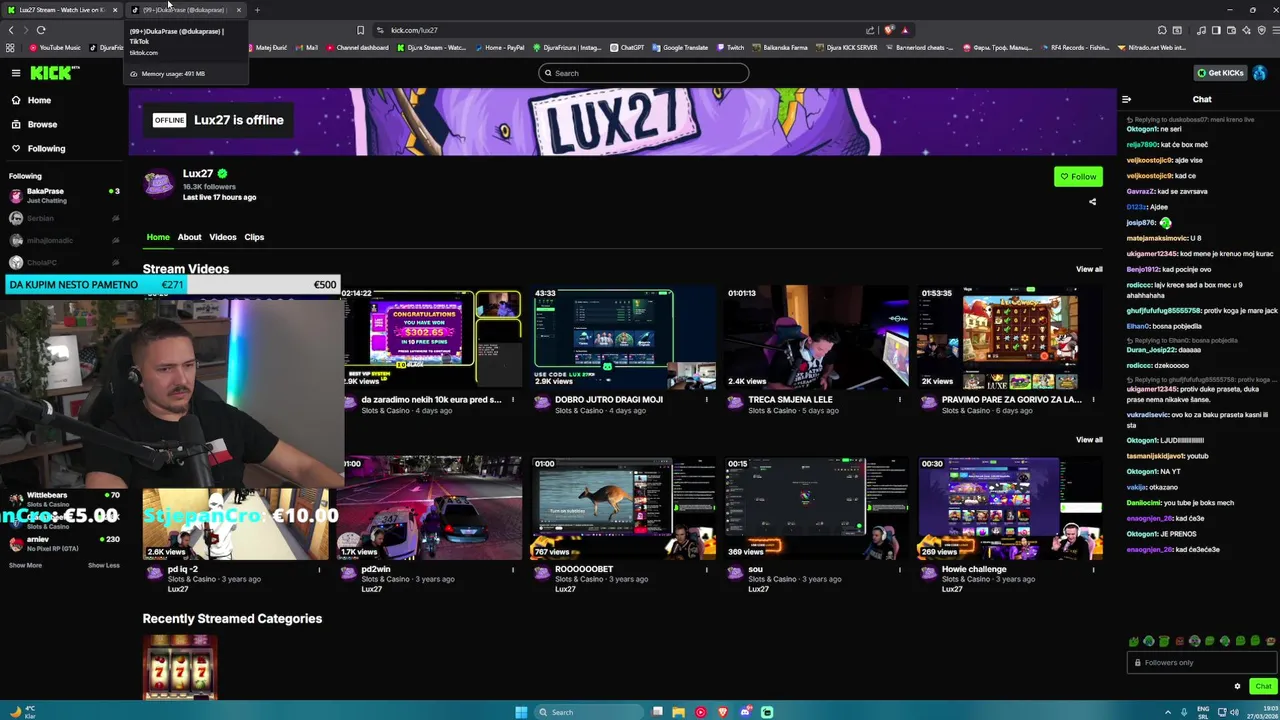Select the About channel tab
Image resolution: width=1280 pixels, height=720 pixels.
189,237
